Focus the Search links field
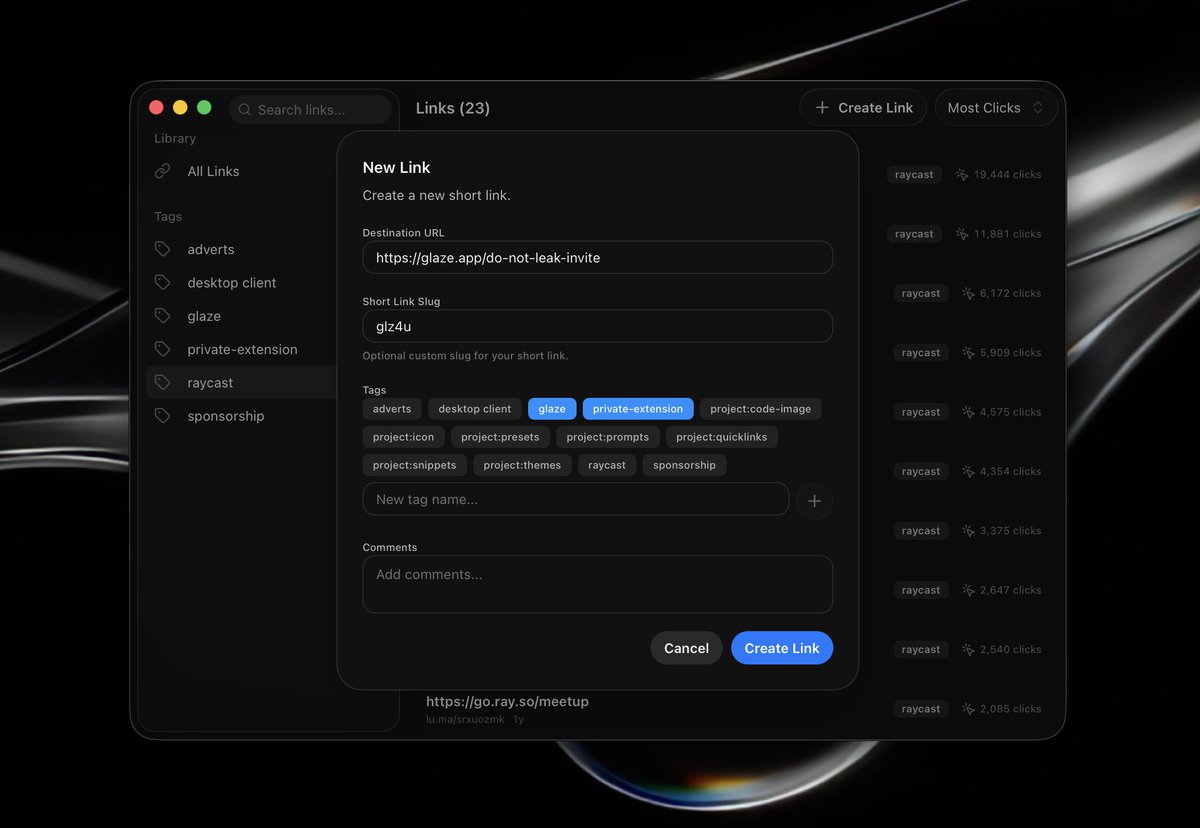This screenshot has width=1200, height=828. pos(310,109)
